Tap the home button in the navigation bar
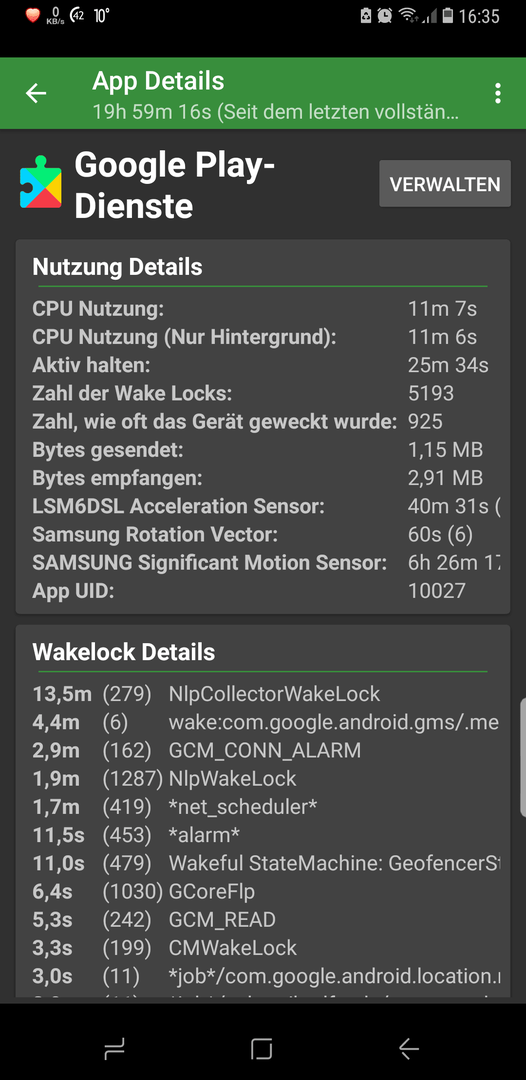The height and width of the screenshot is (1080, 526). coord(262,1048)
